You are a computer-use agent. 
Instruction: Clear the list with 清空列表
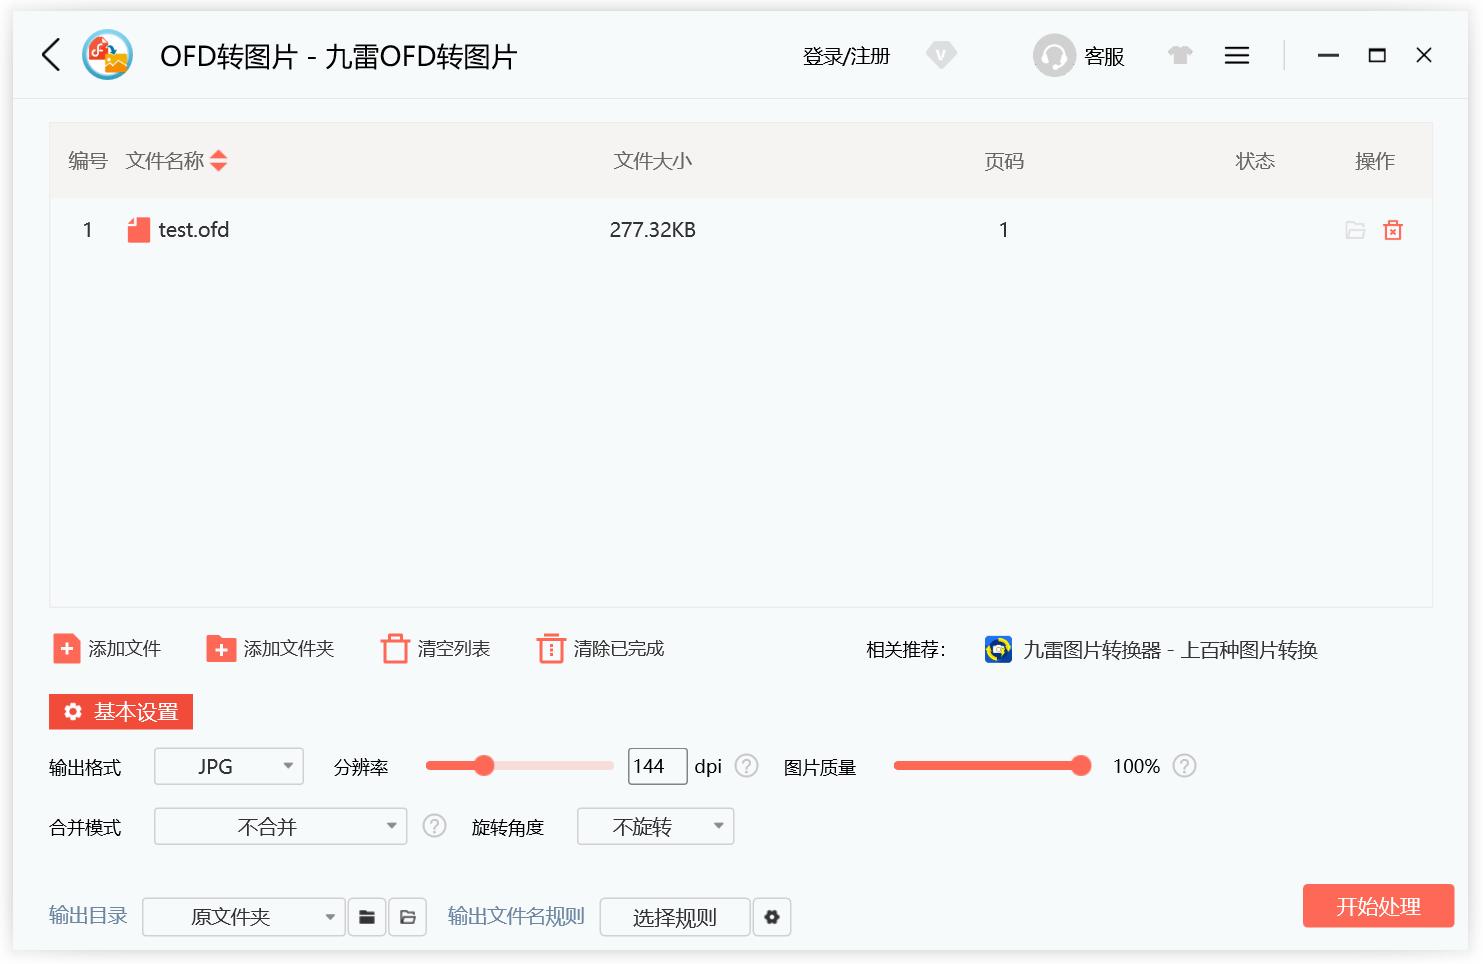(x=436, y=649)
